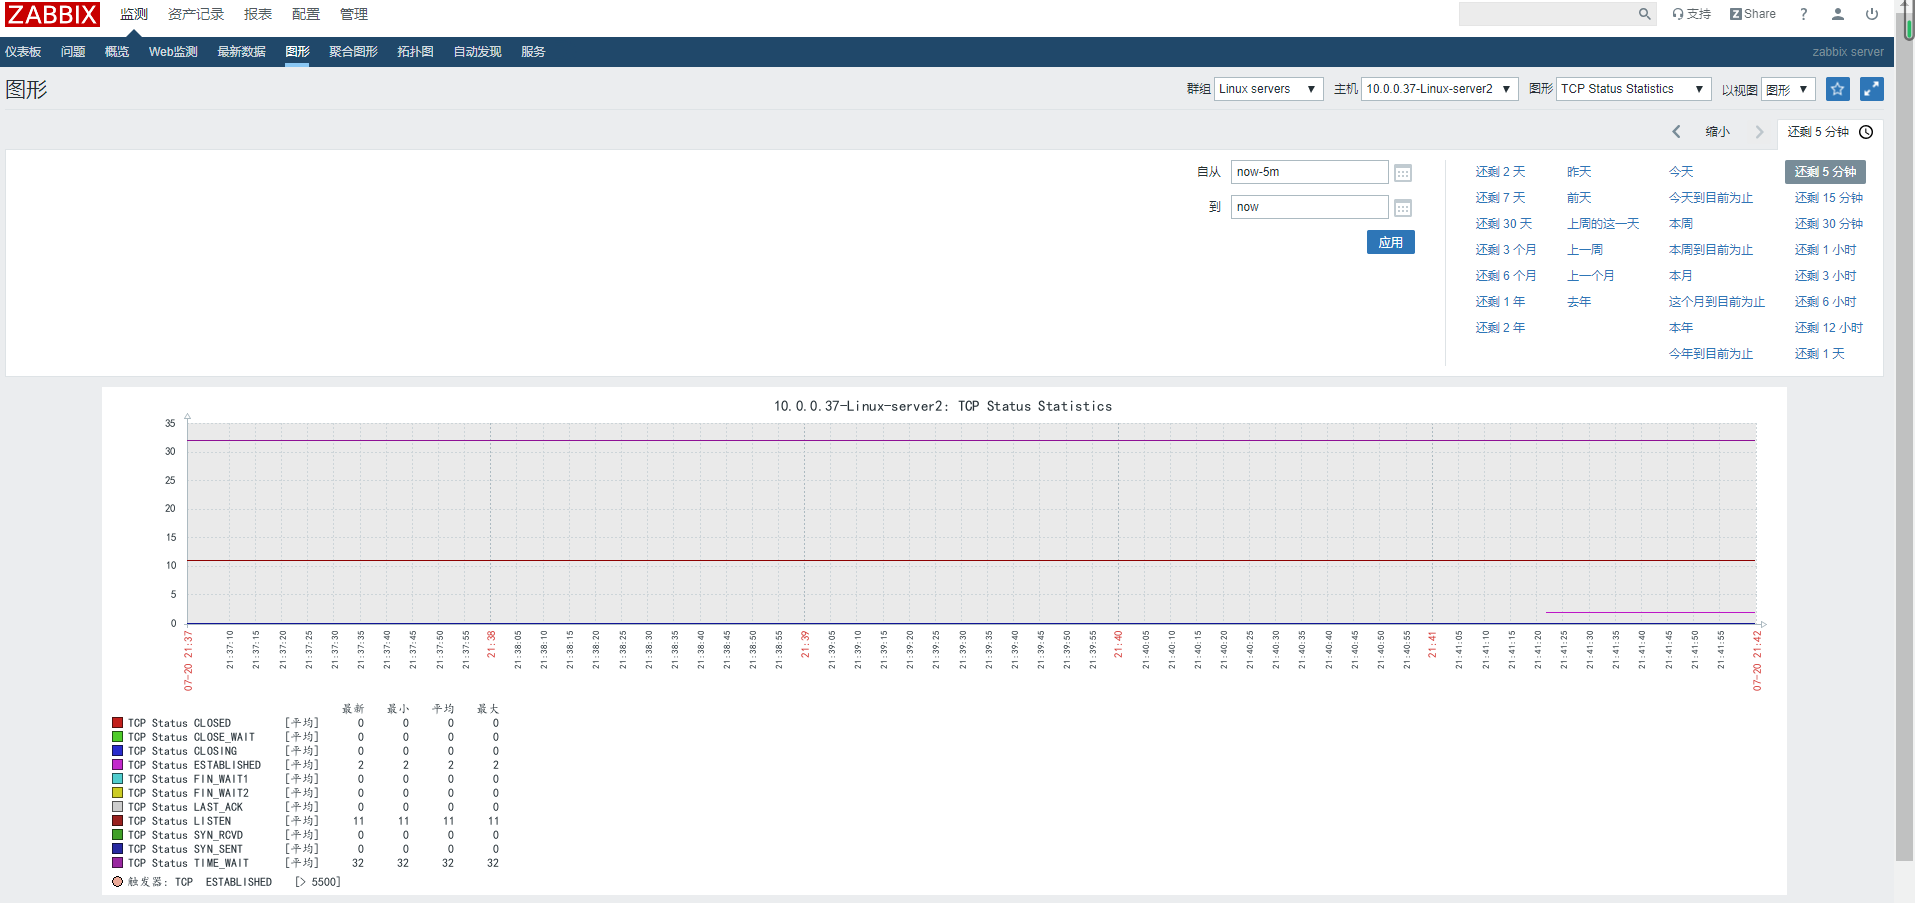Go to next time period arrow
The width and height of the screenshot is (1915, 903).
coord(1759,132)
